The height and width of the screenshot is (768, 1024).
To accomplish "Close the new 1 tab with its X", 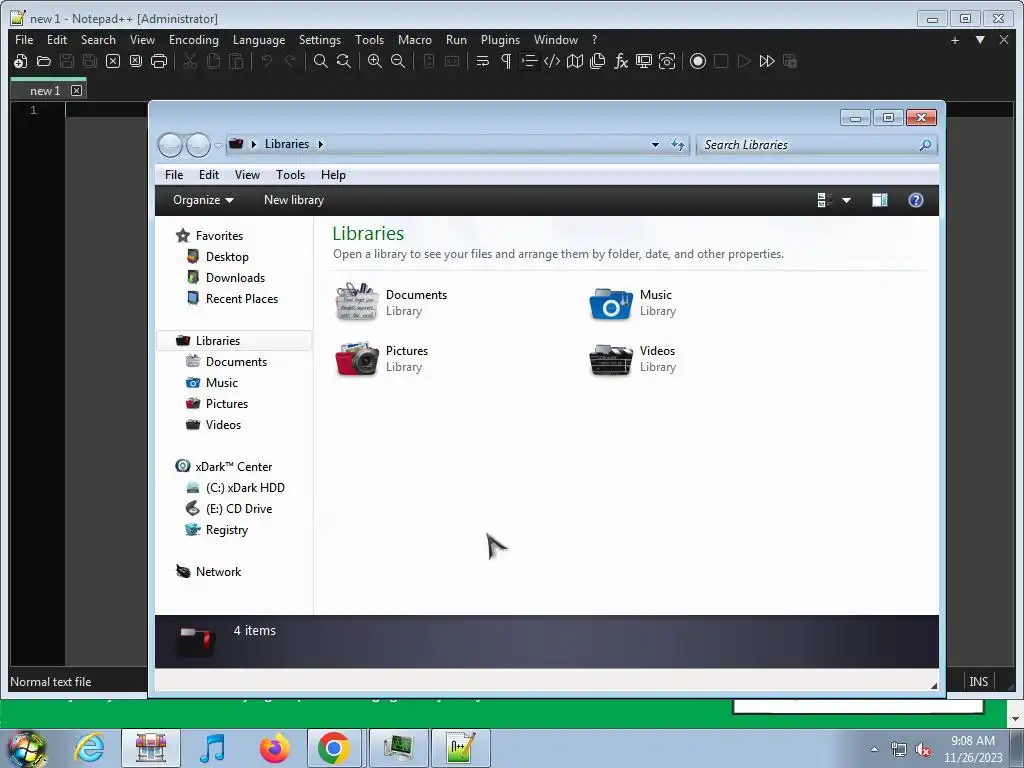I will point(76,90).
